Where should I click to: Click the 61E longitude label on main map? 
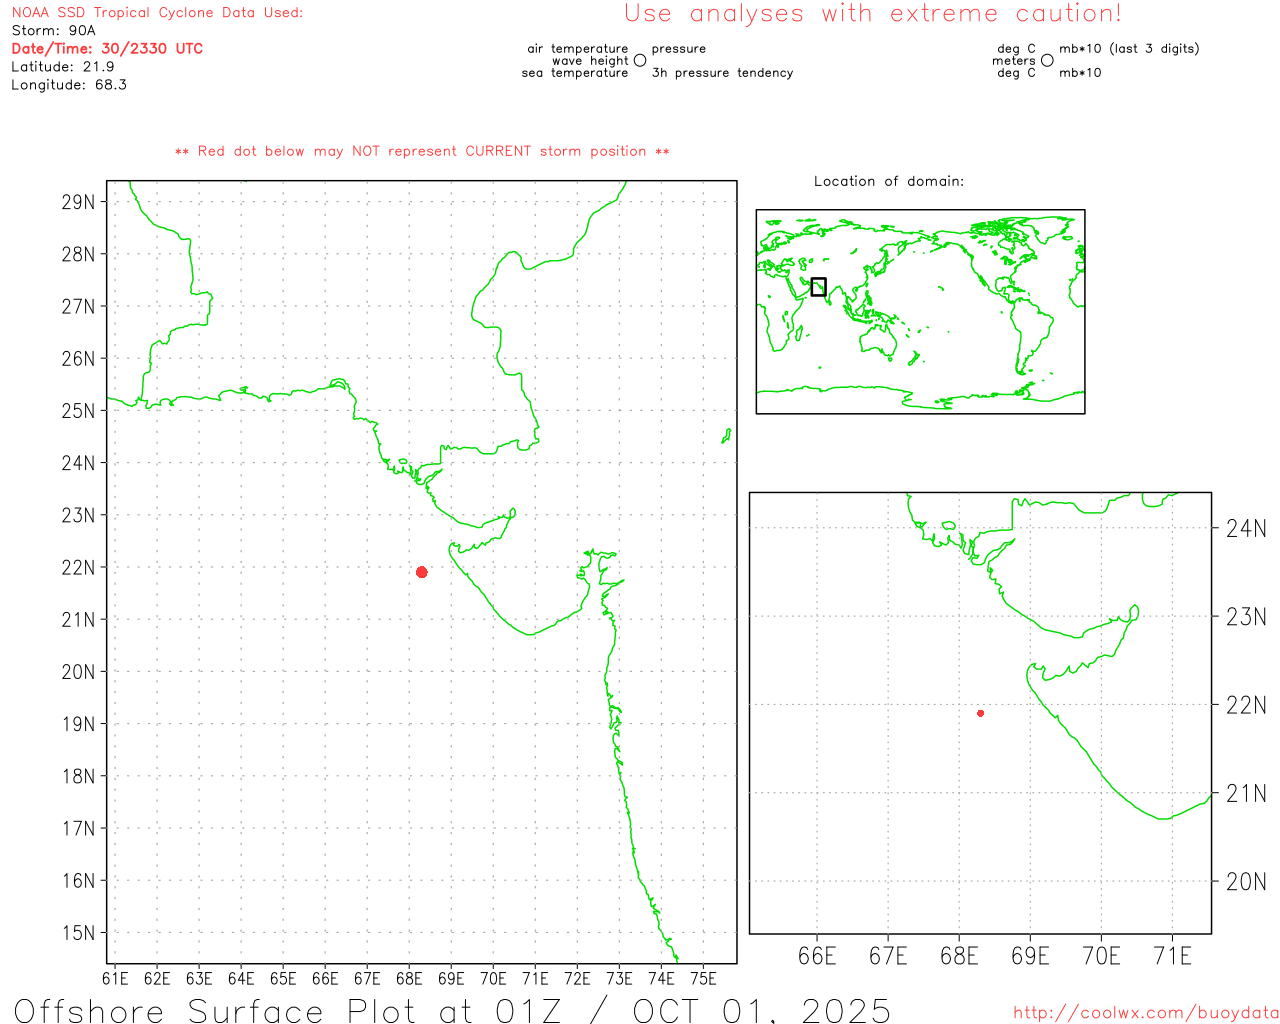point(115,979)
